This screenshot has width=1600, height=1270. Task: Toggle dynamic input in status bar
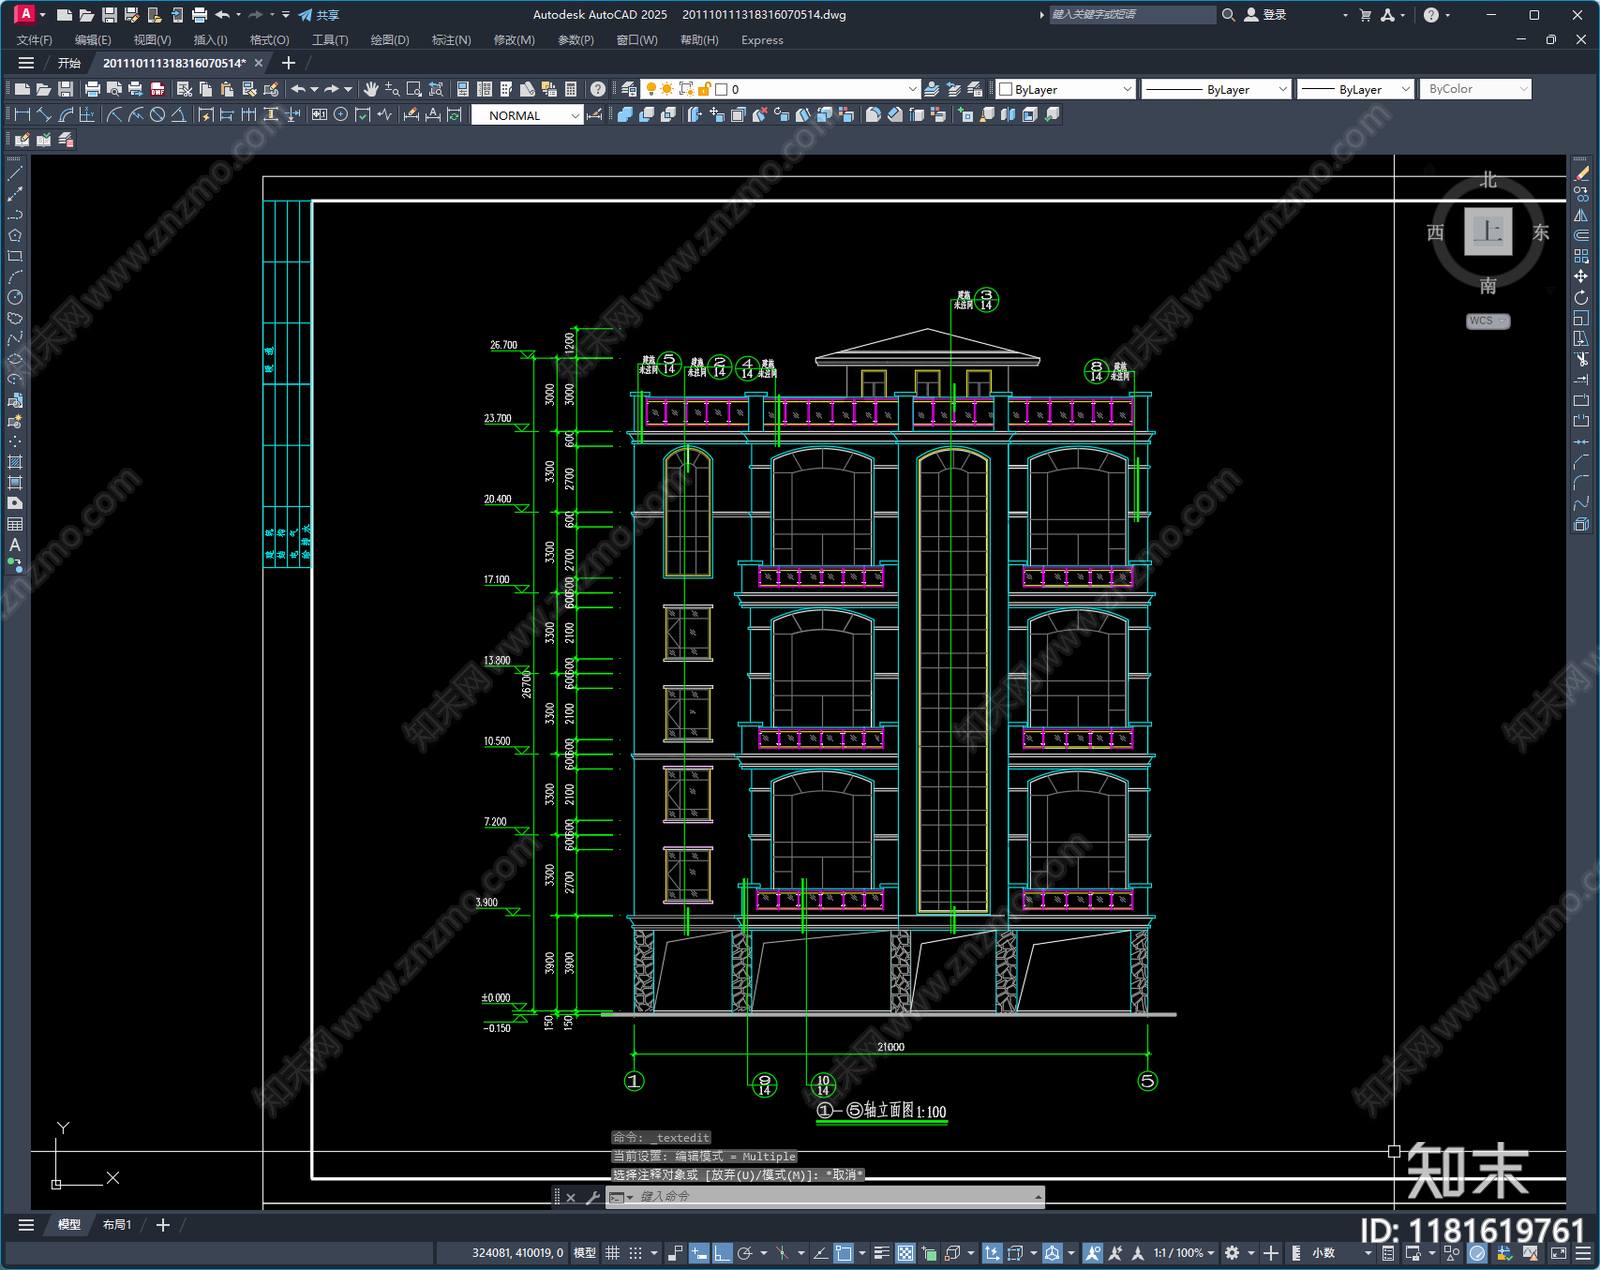coord(699,1253)
